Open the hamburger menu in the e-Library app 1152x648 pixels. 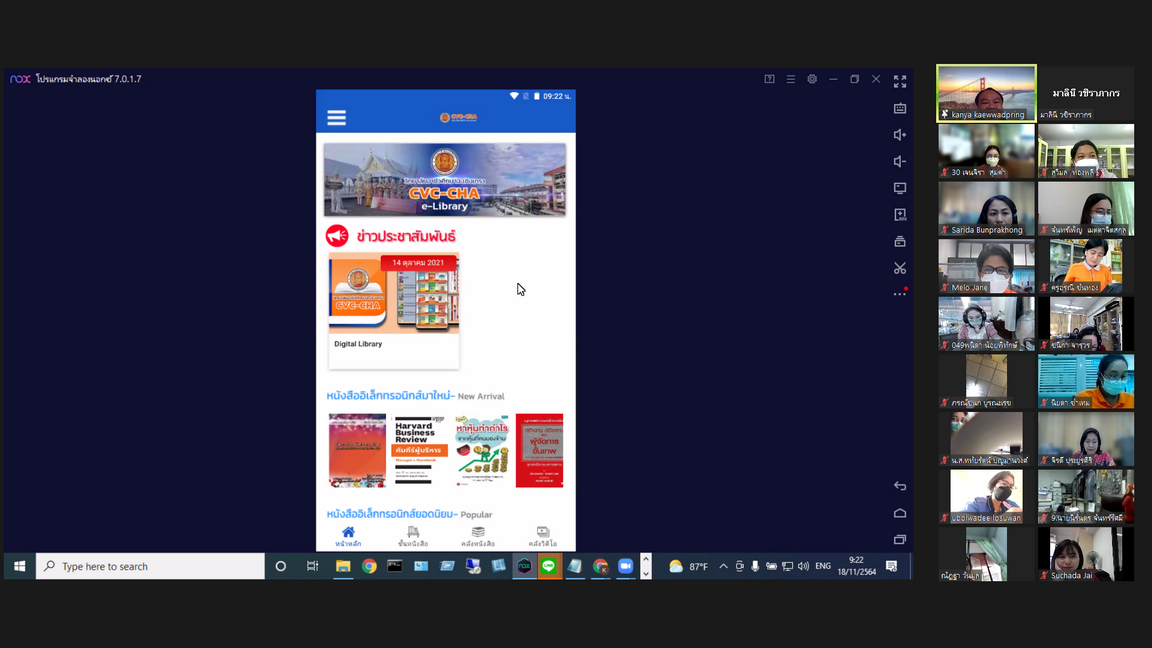click(x=336, y=118)
